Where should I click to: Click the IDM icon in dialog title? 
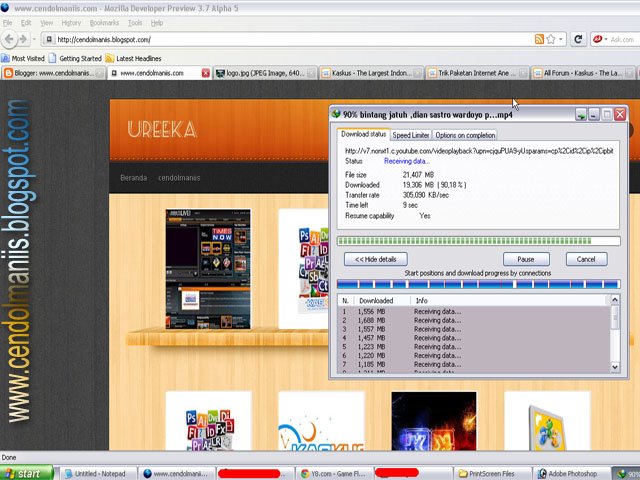tap(336, 114)
